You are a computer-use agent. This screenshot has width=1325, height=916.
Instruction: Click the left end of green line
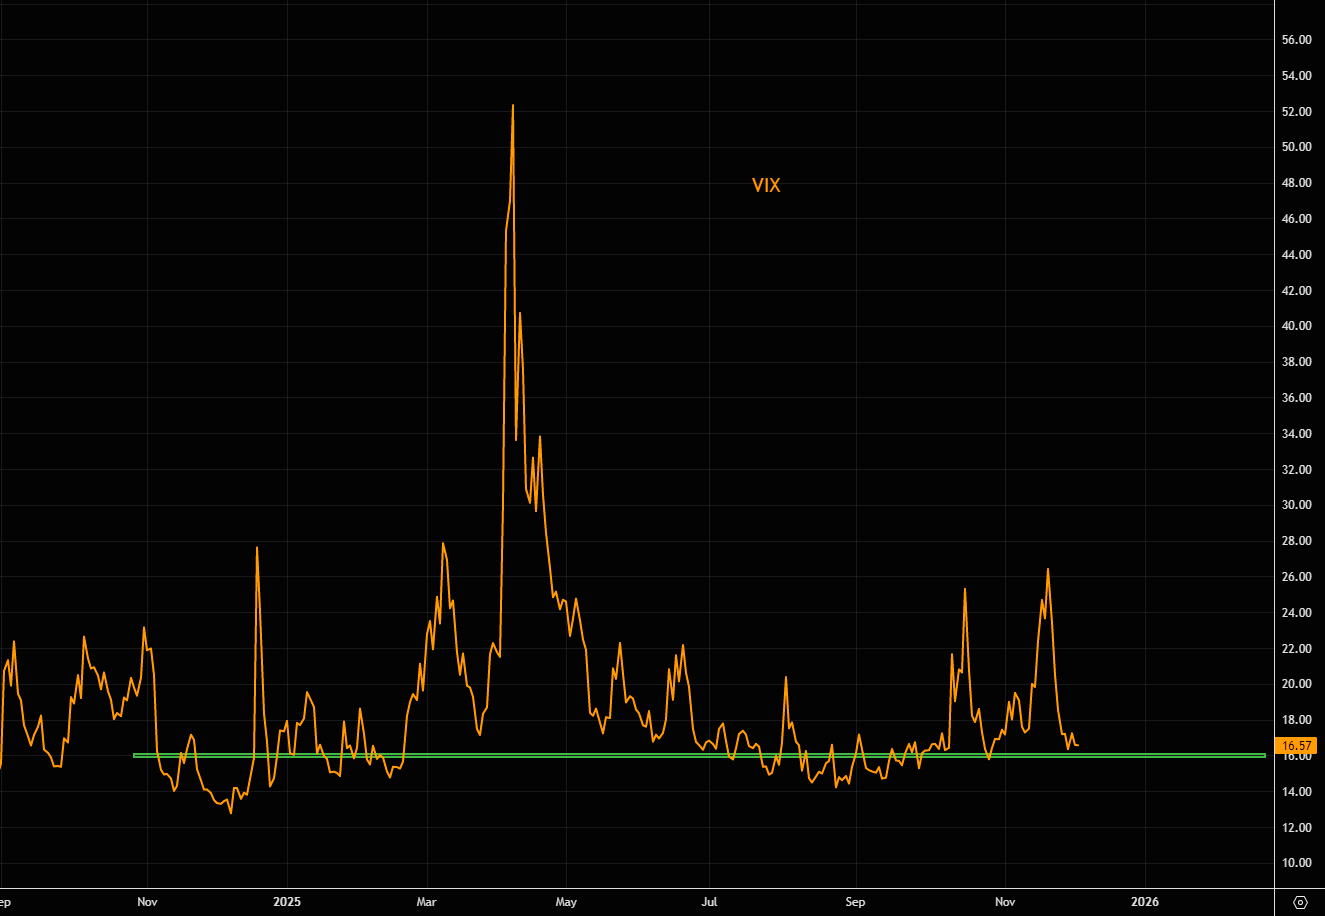(x=135, y=755)
